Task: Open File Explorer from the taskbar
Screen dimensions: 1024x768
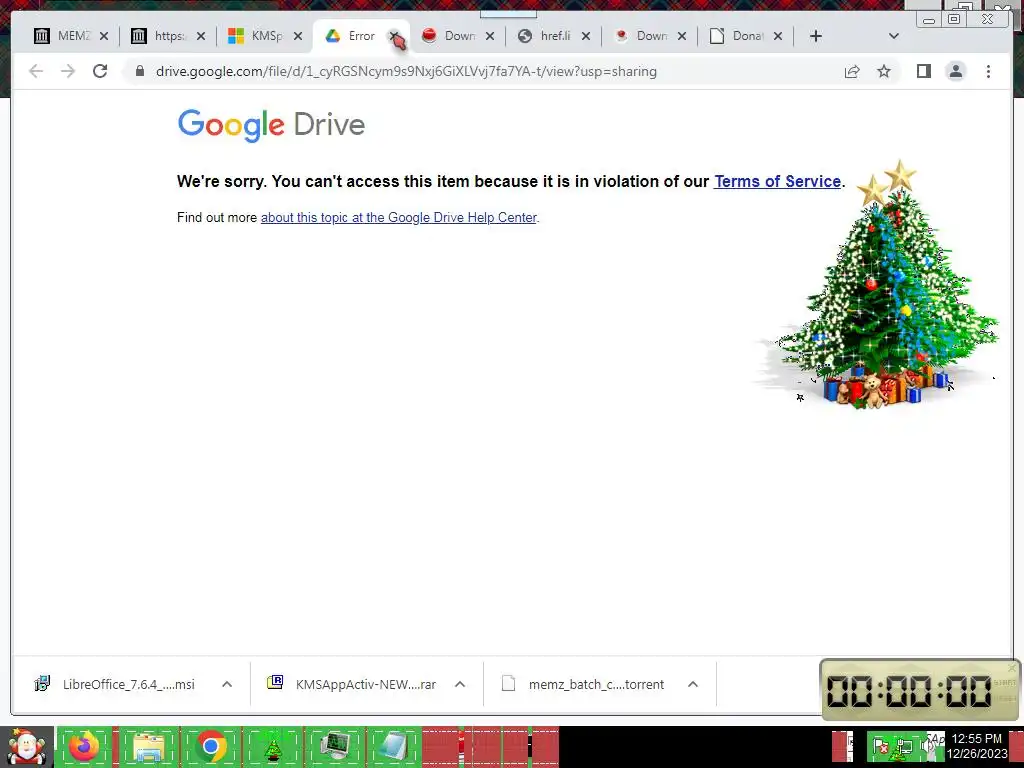Action: click(149, 747)
